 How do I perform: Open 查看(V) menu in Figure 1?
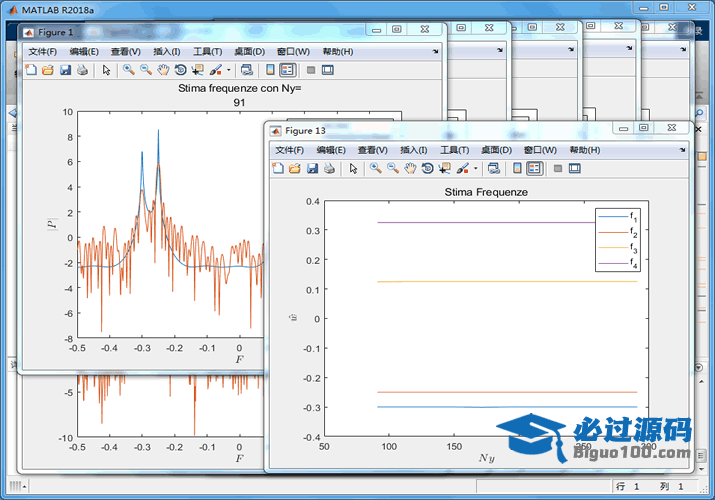pos(126,52)
